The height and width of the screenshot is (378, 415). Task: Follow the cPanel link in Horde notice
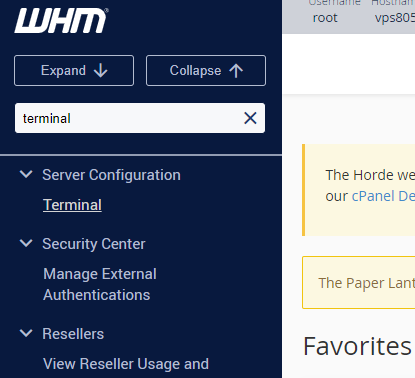click(x=383, y=196)
